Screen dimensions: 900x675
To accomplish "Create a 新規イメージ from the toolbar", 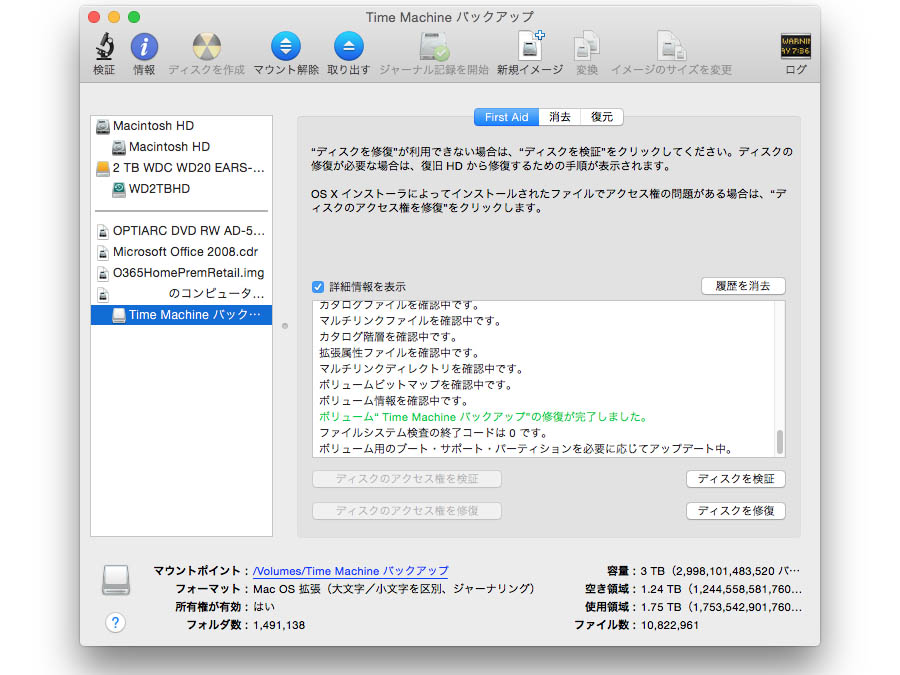I will (x=530, y=46).
